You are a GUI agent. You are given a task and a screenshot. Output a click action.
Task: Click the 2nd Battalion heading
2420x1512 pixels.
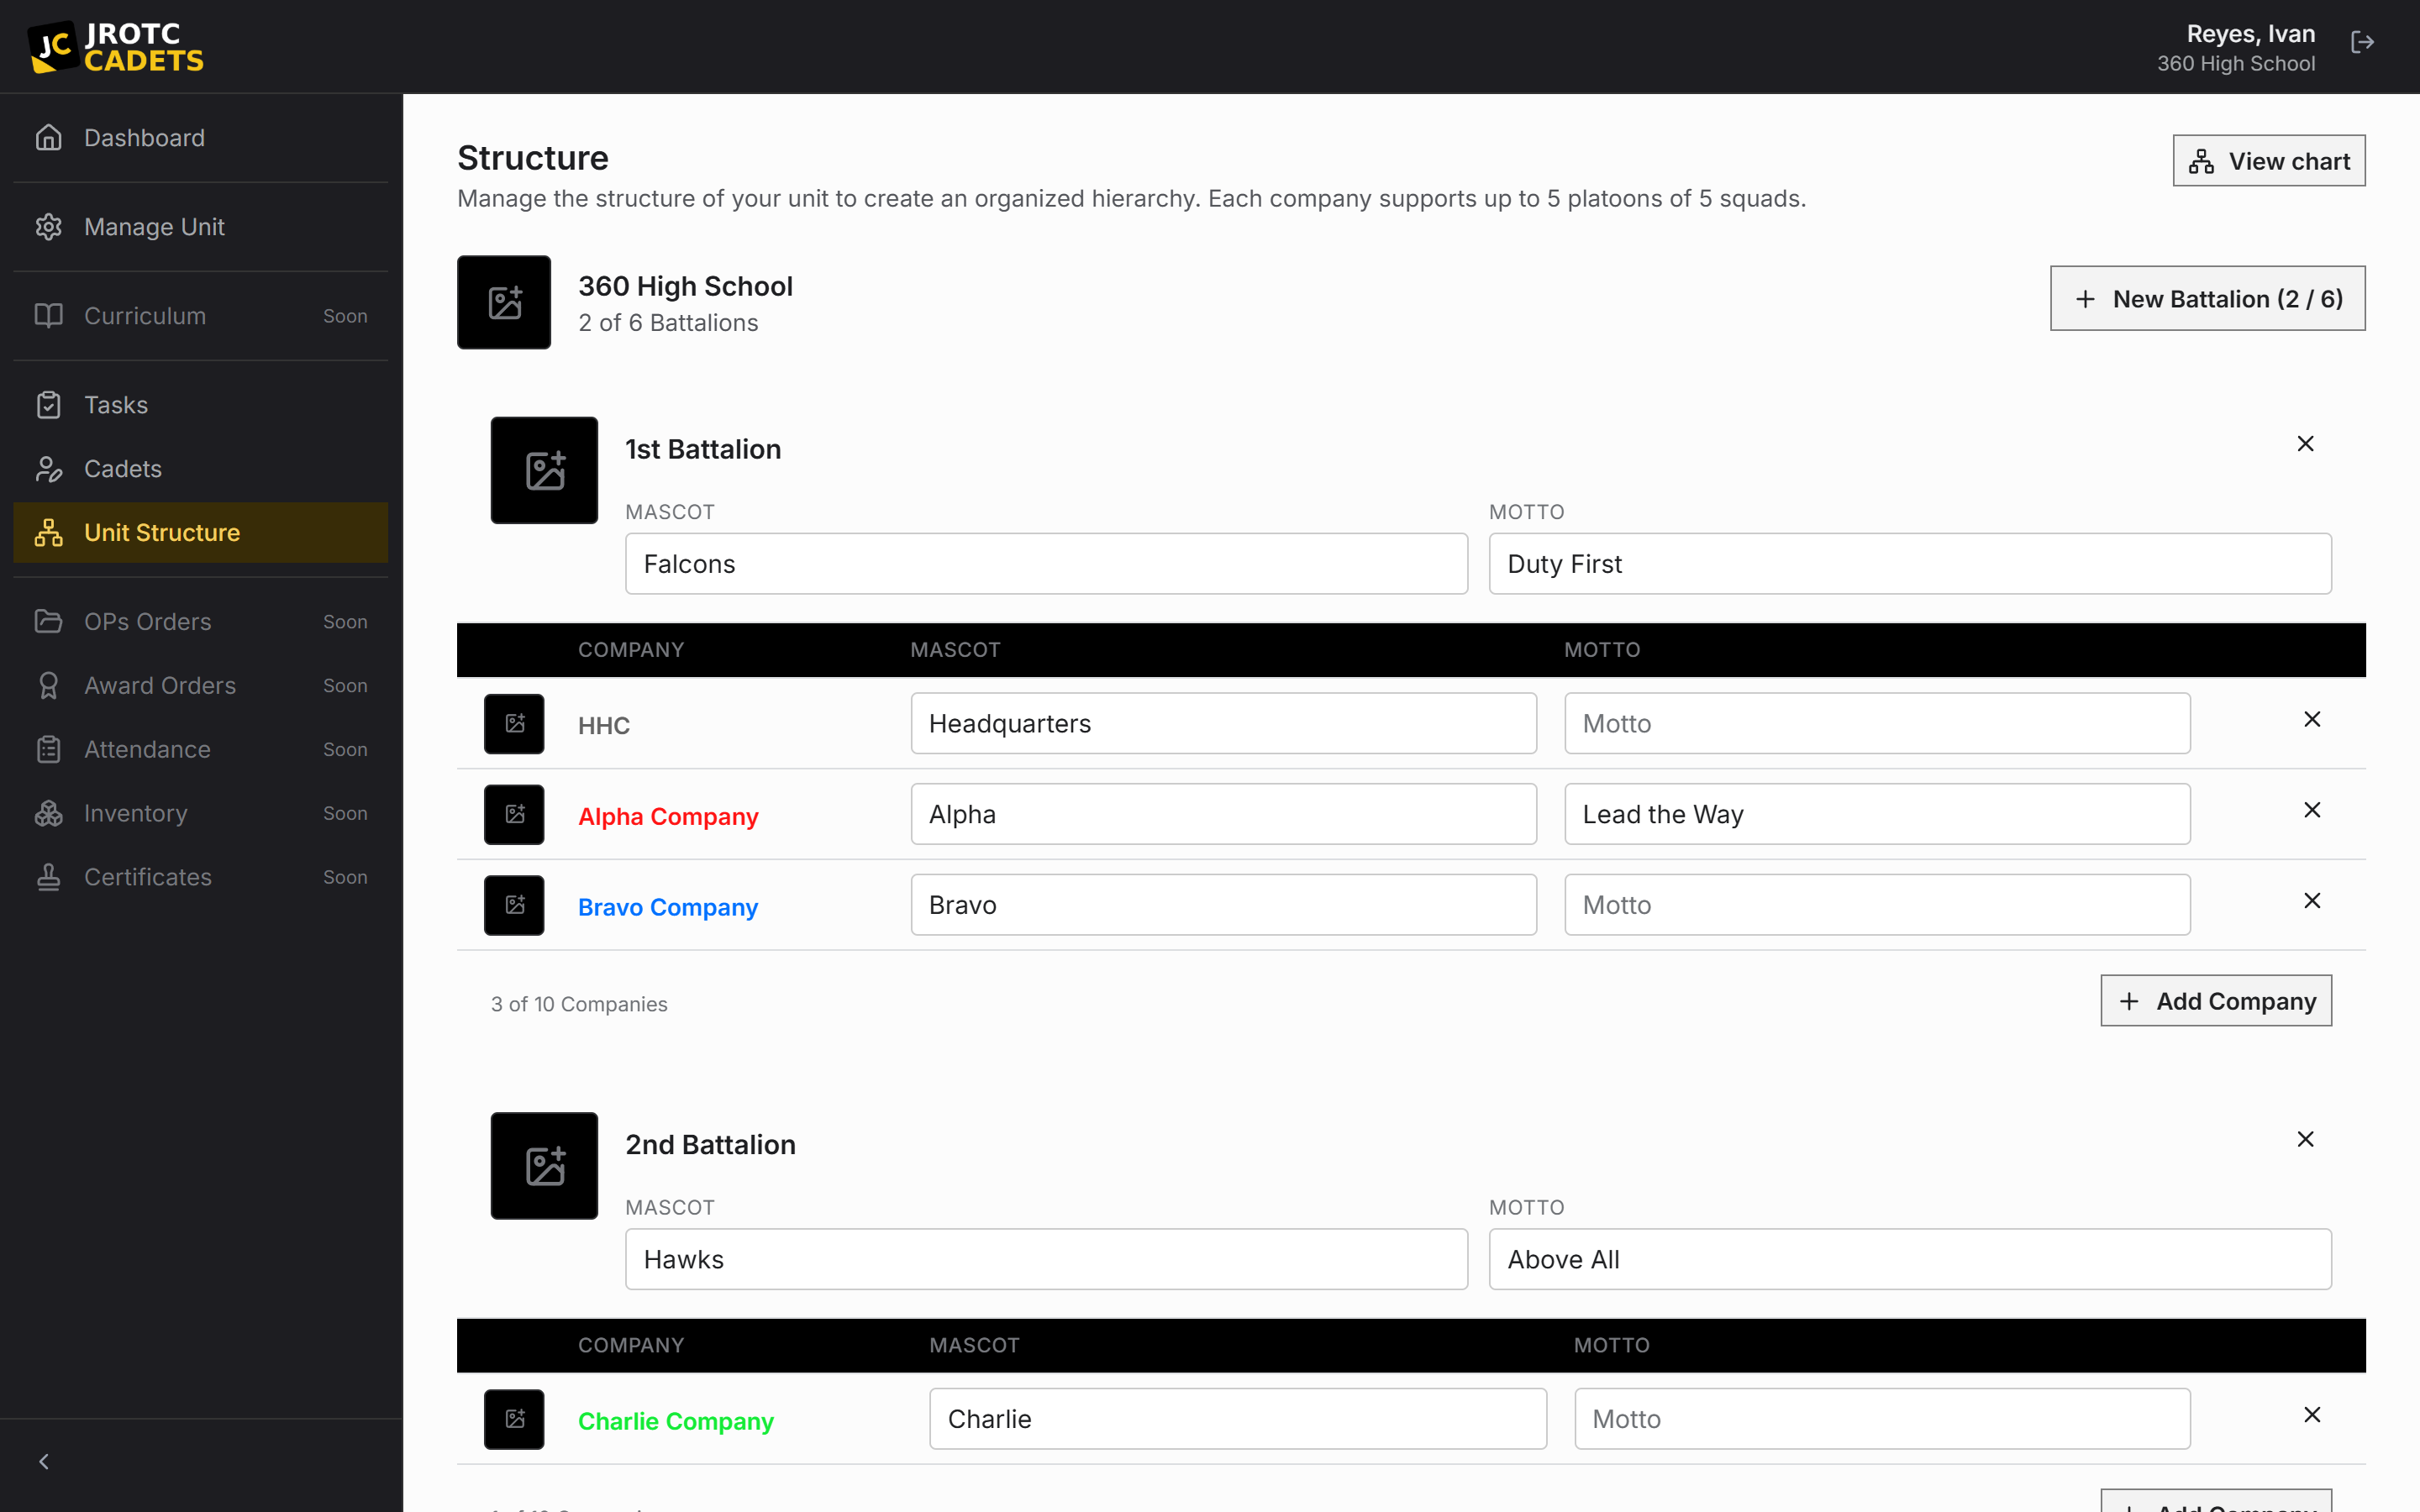[710, 1145]
